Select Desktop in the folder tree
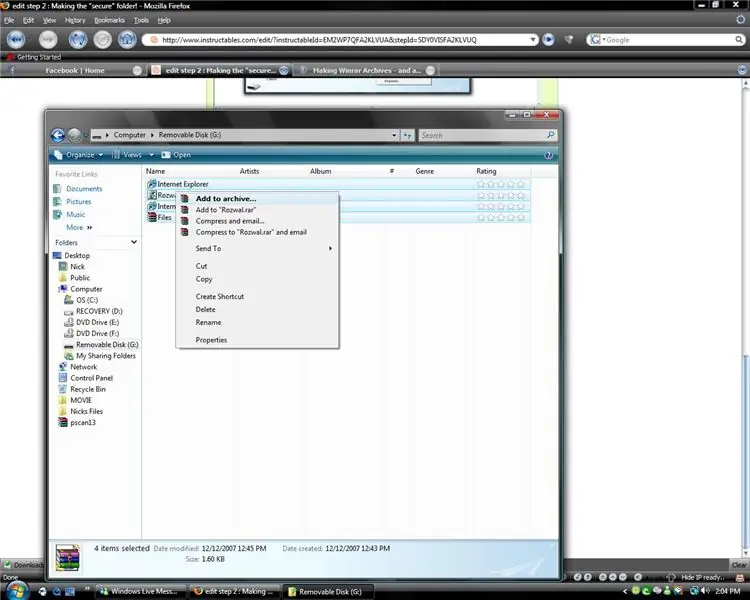Viewport: 750px width, 600px height. 77,256
